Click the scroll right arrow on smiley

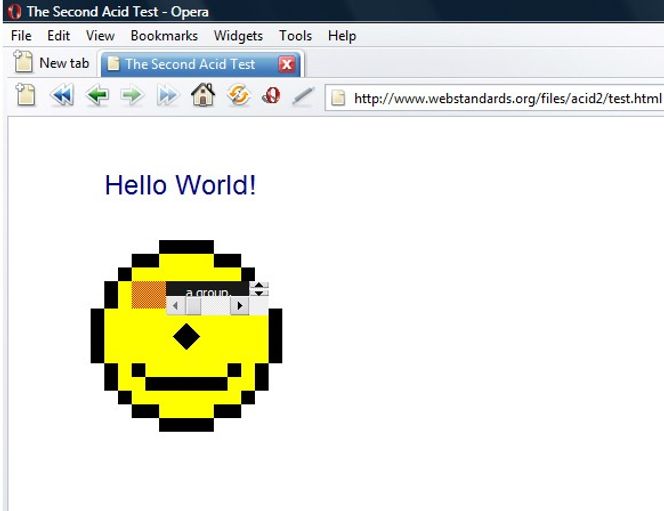(x=240, y=305)
